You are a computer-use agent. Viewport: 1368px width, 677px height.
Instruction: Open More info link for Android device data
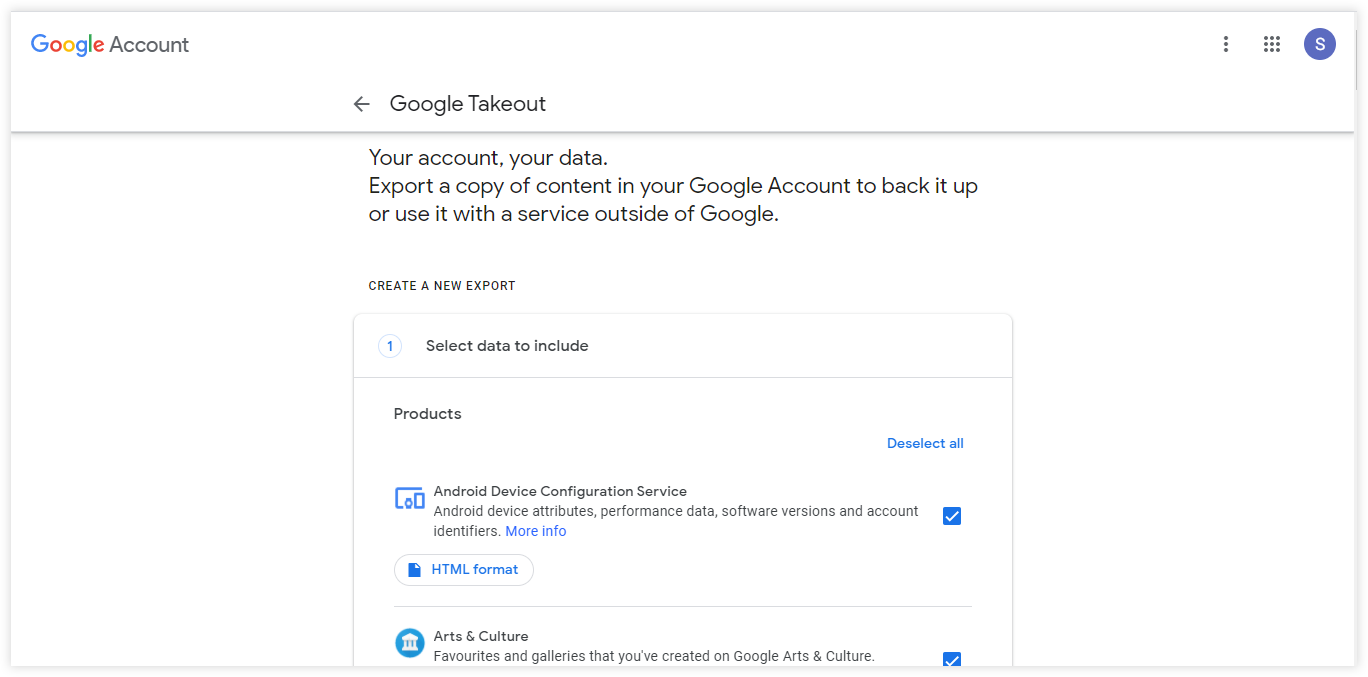click(536, 531)
